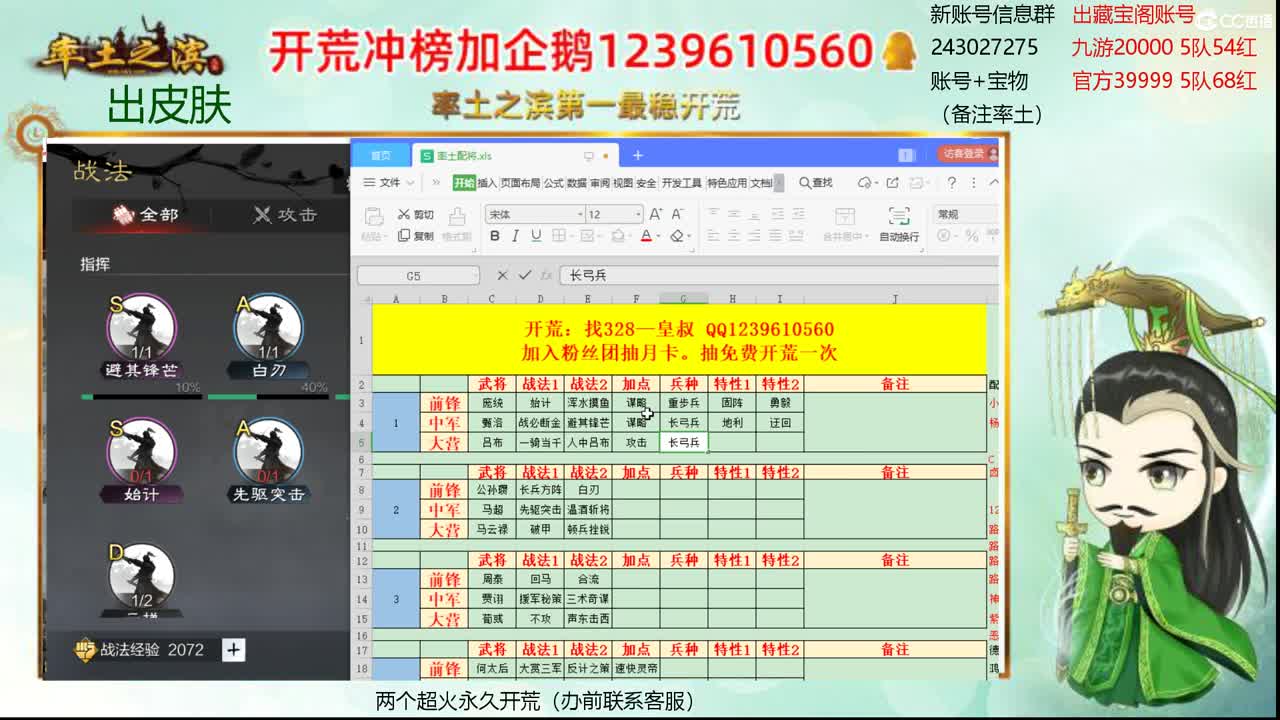Select the 先驱突击 A-rank skill portrait in game panel
1280x720 pixels.
(x=268, y=452)
